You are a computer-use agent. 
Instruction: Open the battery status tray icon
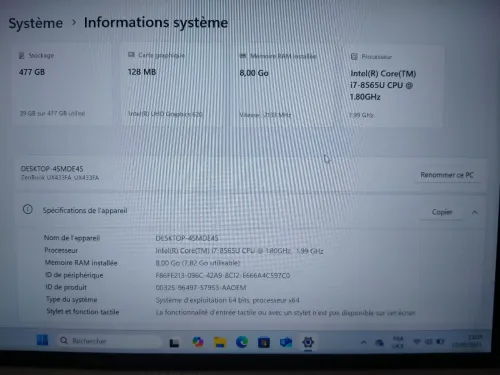pyautogui.click(x=440, y=342)
